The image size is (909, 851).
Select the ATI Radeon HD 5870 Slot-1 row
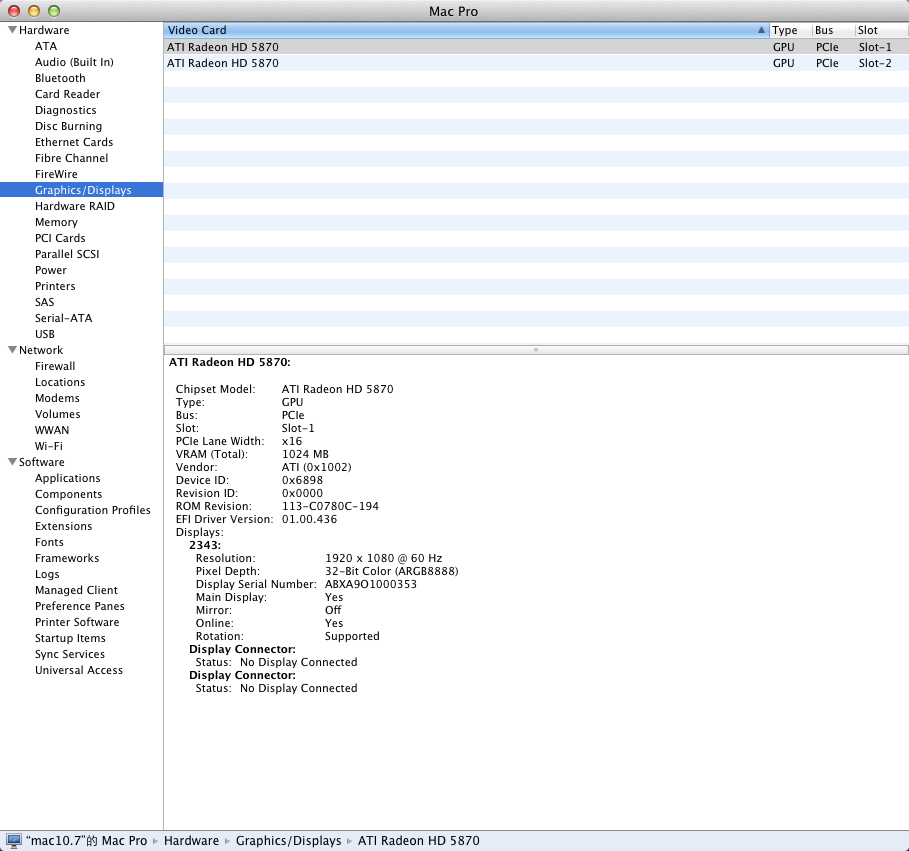(x=536, y=47)
